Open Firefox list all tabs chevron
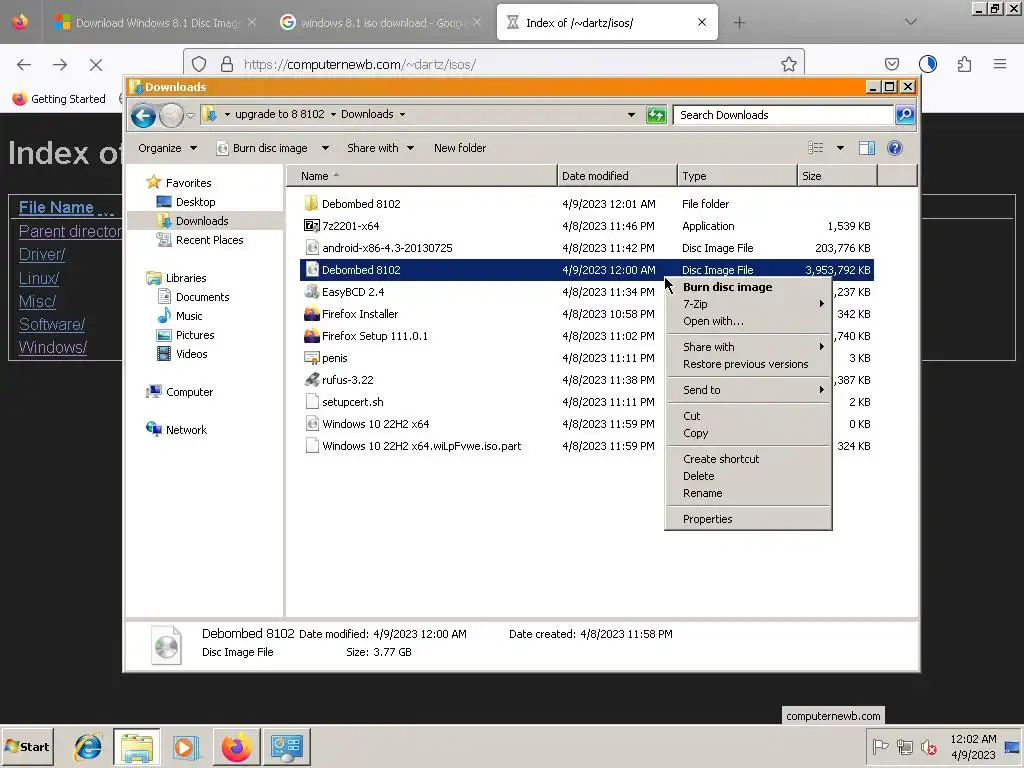Screen dimensions: 1024x768 click(x=910, y=22)
